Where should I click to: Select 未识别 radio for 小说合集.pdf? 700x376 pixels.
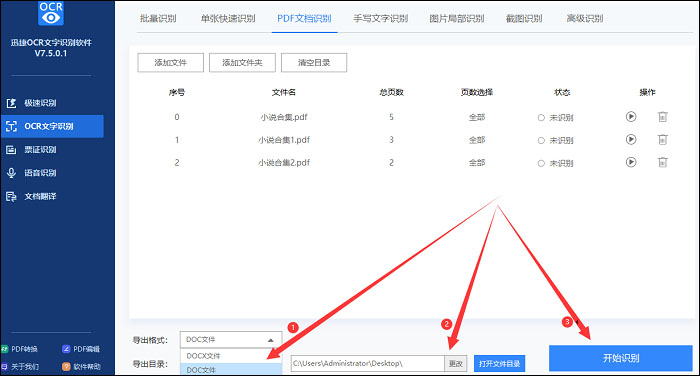click(x=541, y=118)
